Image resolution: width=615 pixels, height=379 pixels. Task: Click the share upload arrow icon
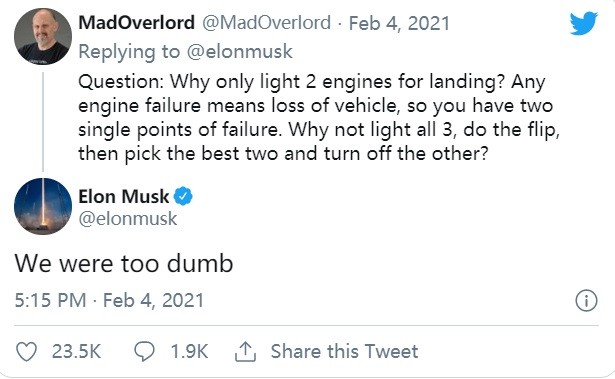coord(245,351)
